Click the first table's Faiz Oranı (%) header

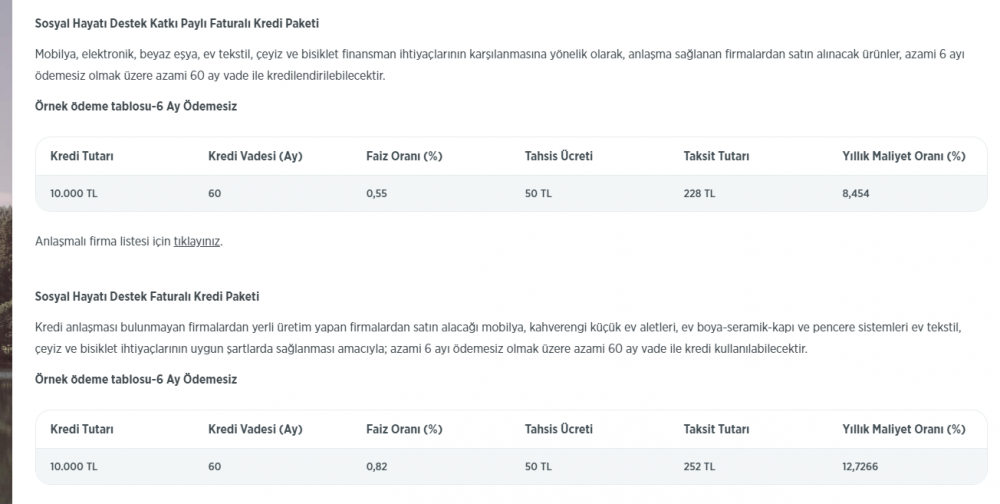point(404,156)
